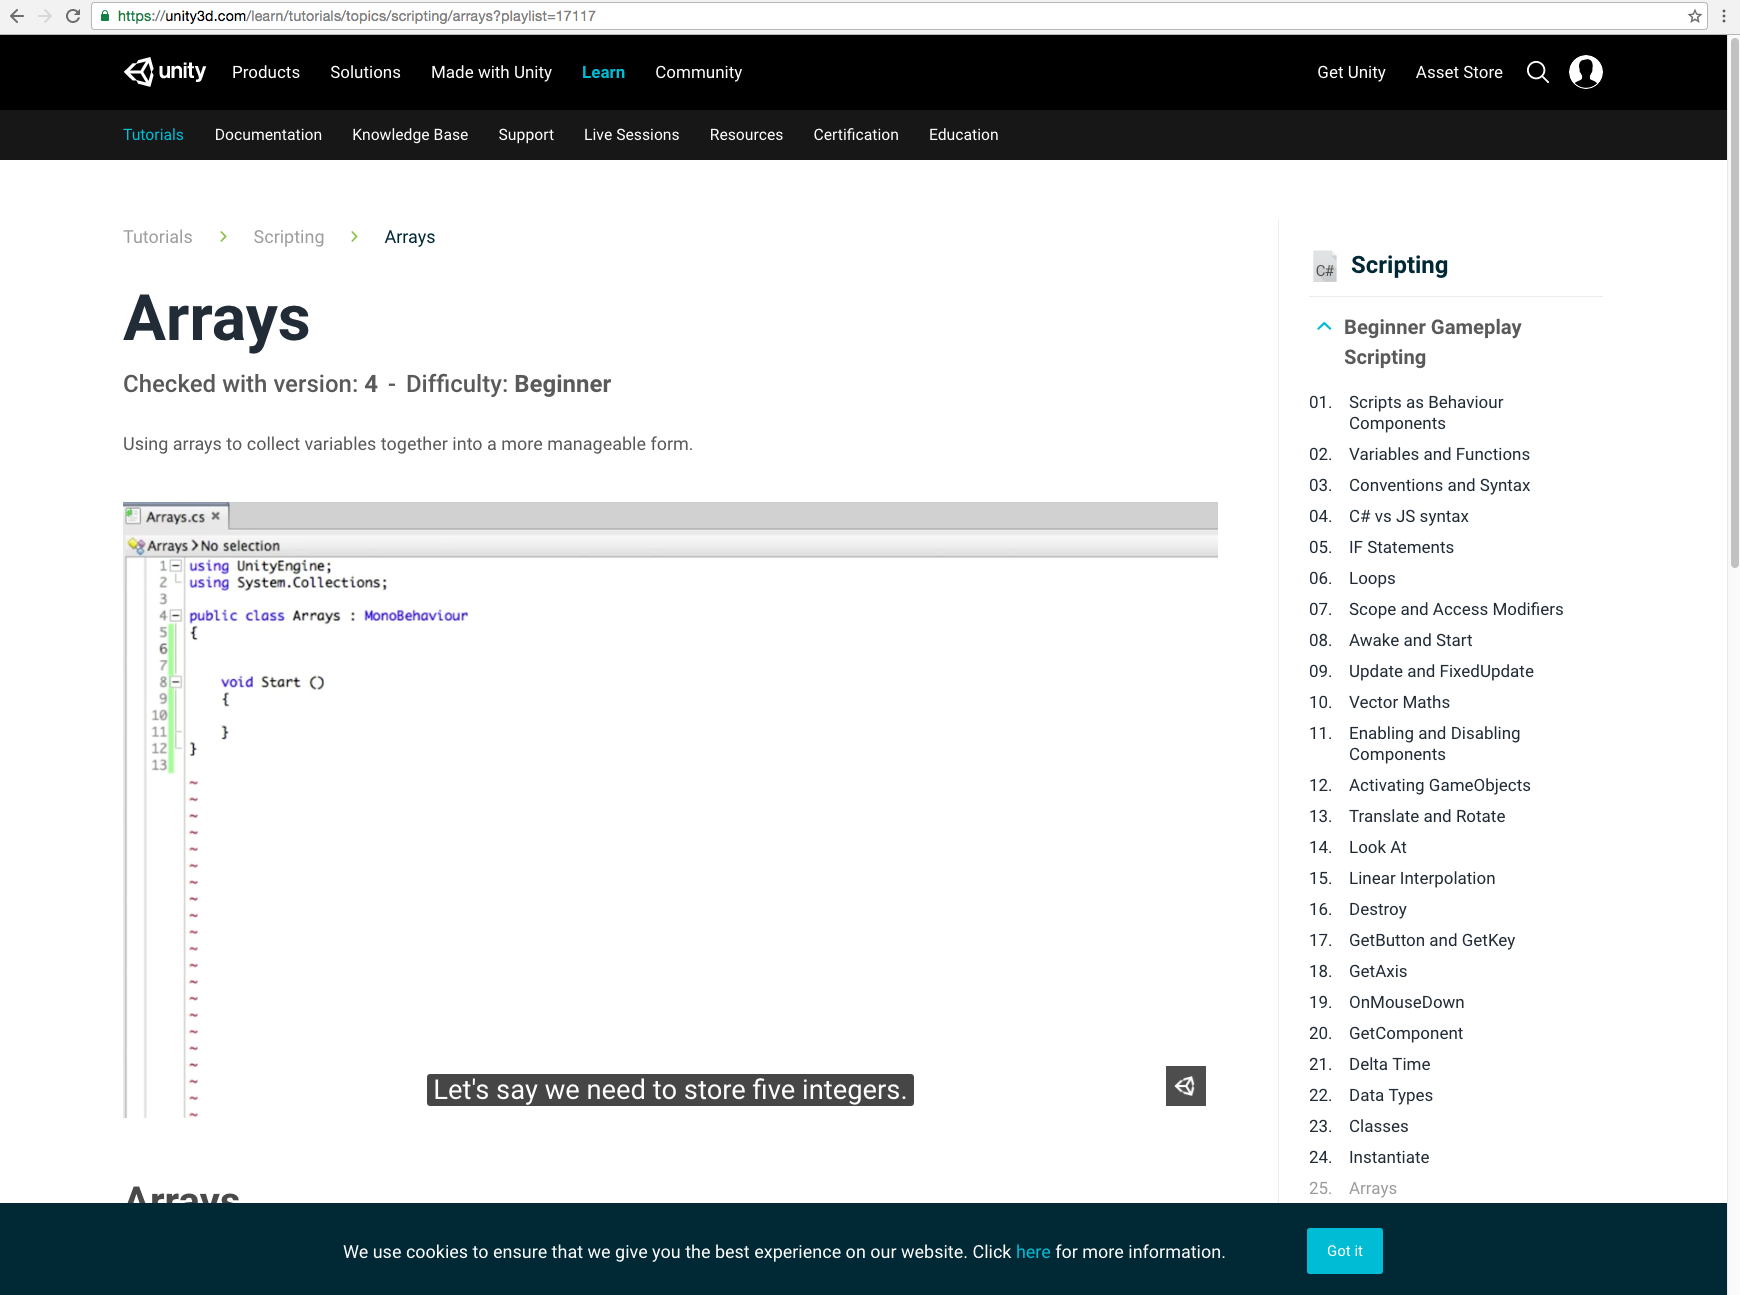
Task: Open Awake and Start lesson
Action: click(1410, 640)
